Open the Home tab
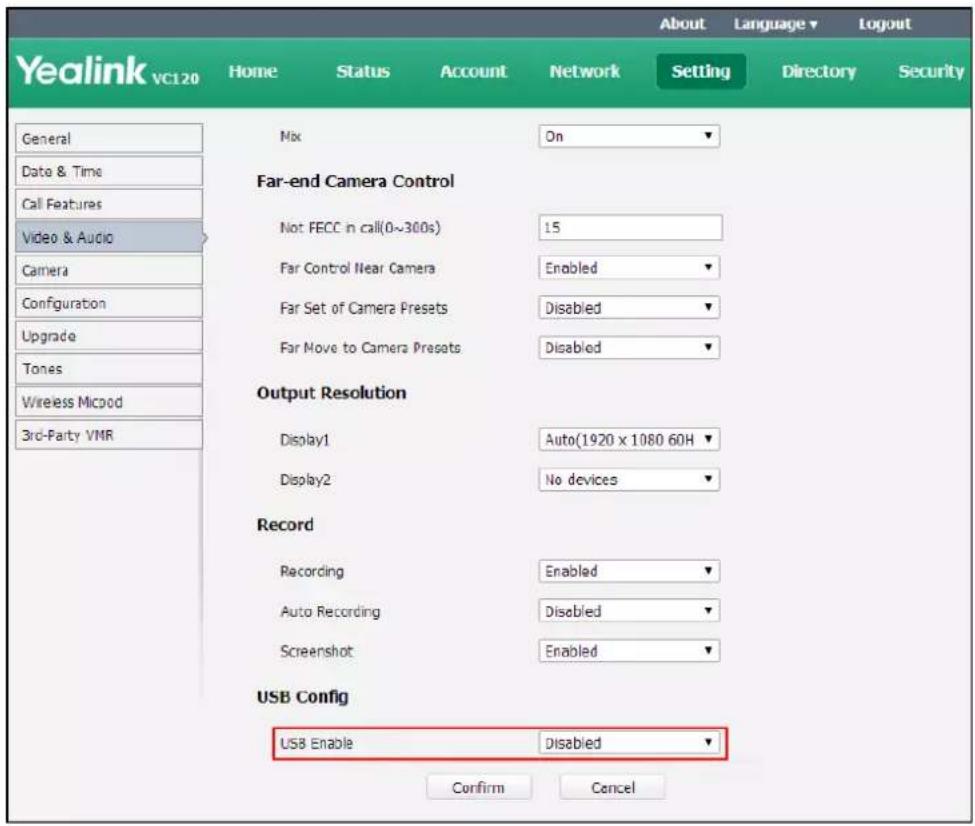Screen dimensions: 975x826 252,72
